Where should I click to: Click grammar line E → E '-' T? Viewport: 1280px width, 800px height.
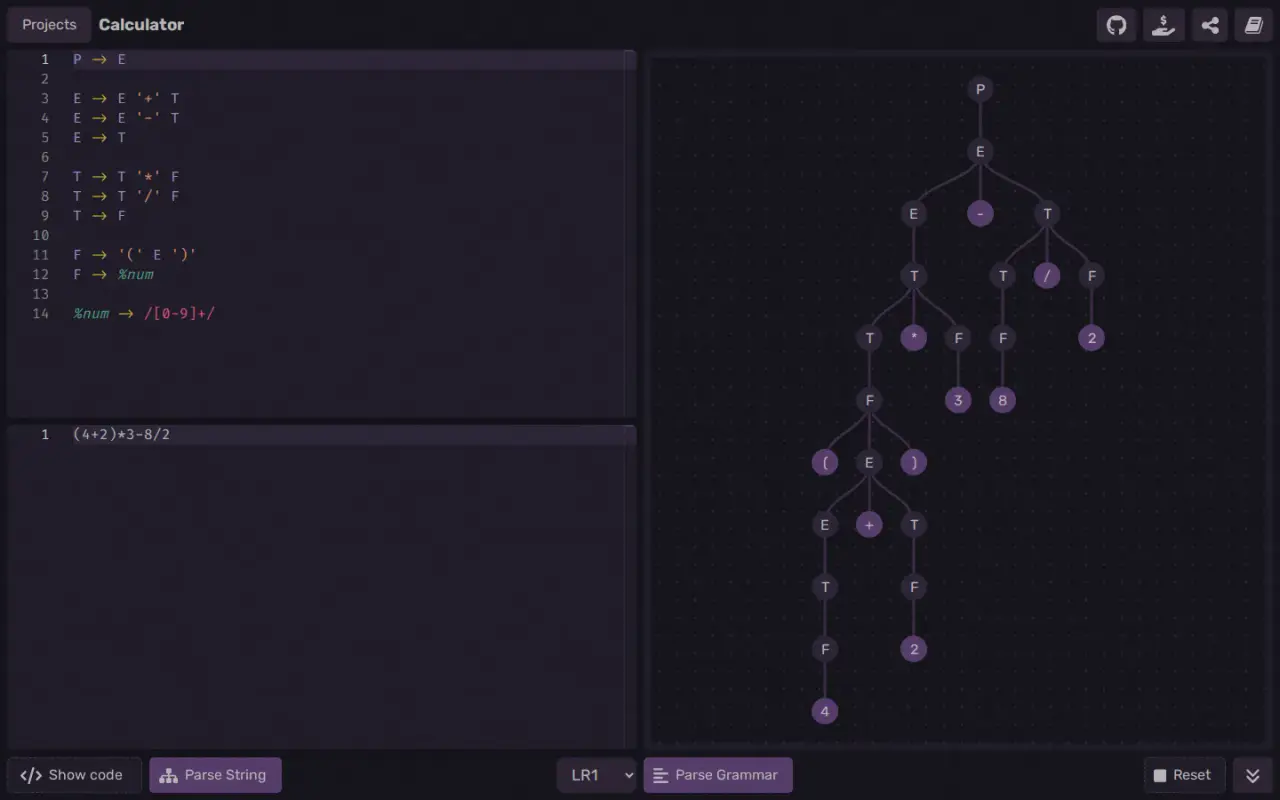pyautogui.click(x=126, y=118)
